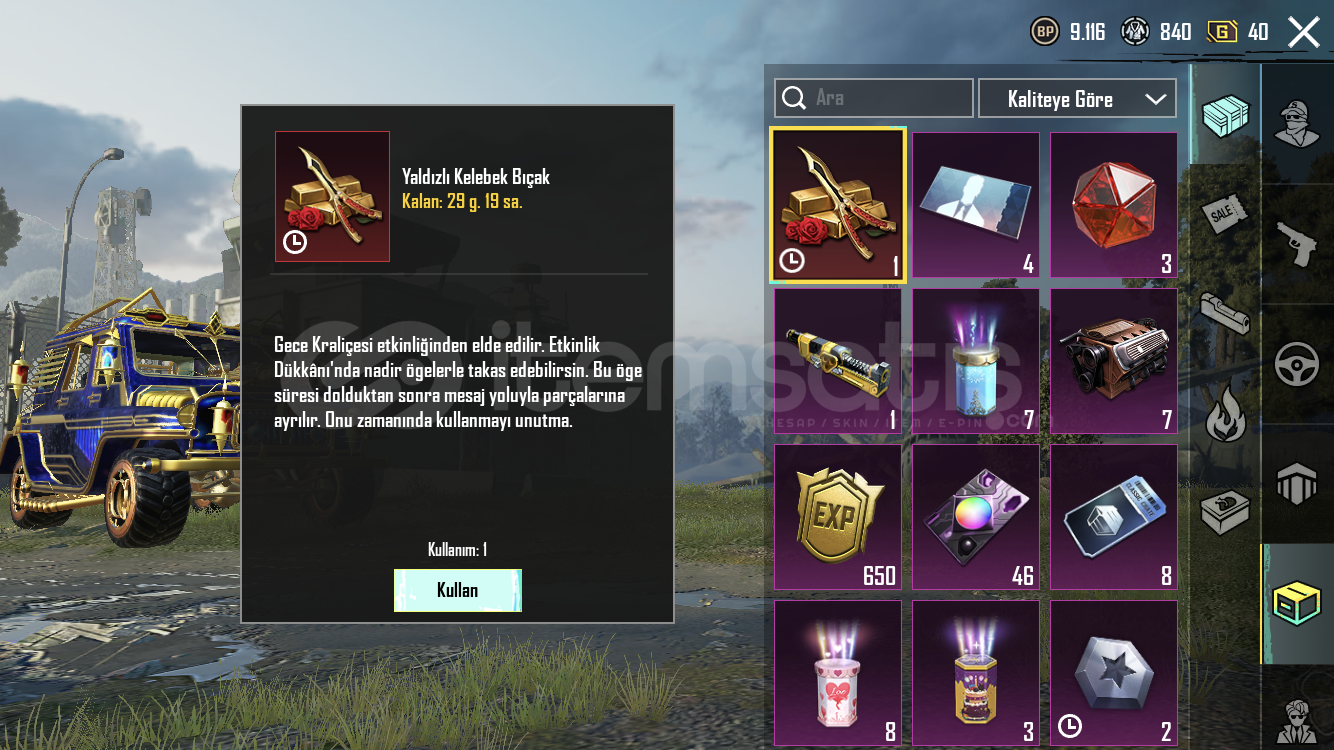The width and height of the screenshot is (1334, 750).
Task: Select the yellow weapon attachment item
Action: point(838,361)
